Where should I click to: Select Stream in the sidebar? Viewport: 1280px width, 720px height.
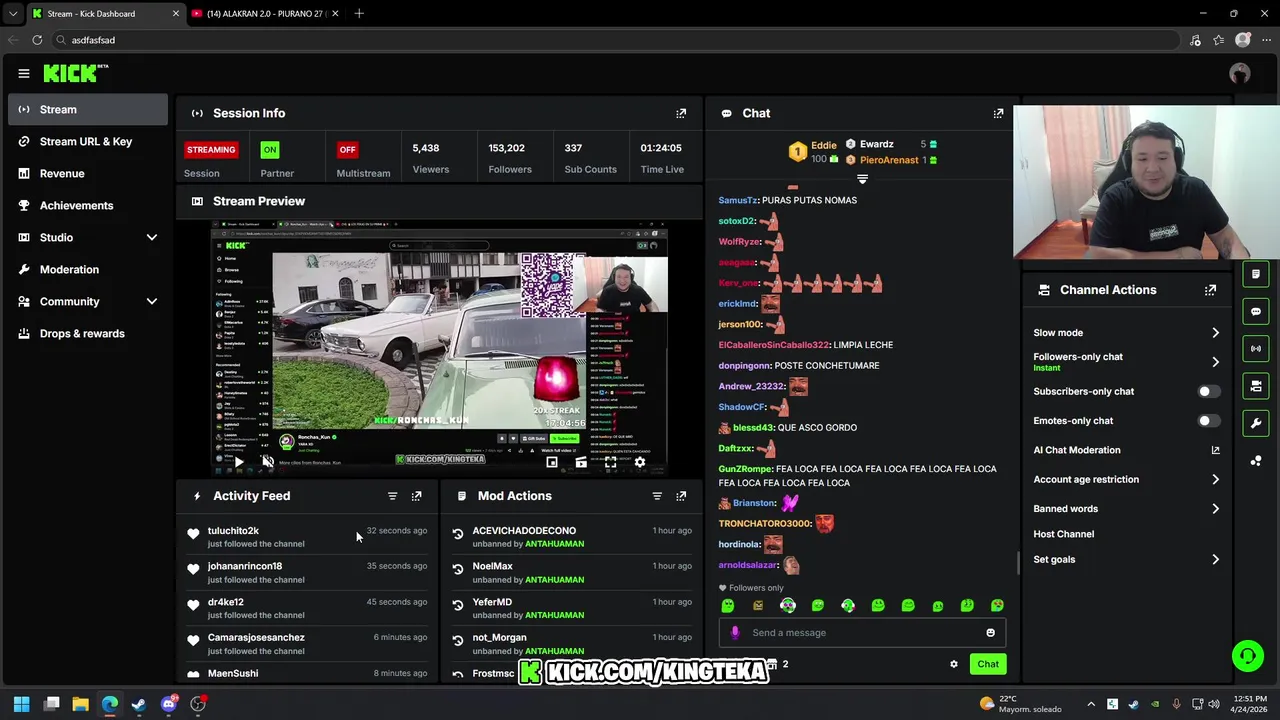[x=88, y=110]
